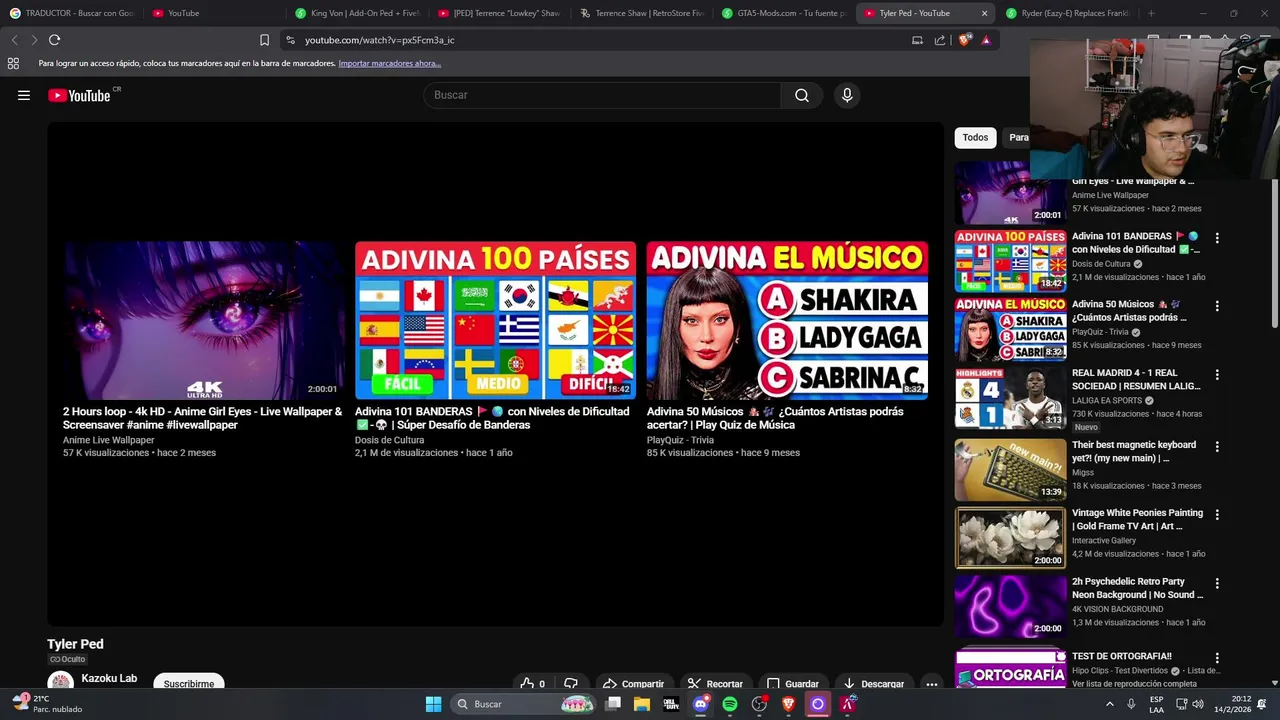Open the Kazoku Lab channel name
This screenshot has width=1280, height=720.
(109, 678)
